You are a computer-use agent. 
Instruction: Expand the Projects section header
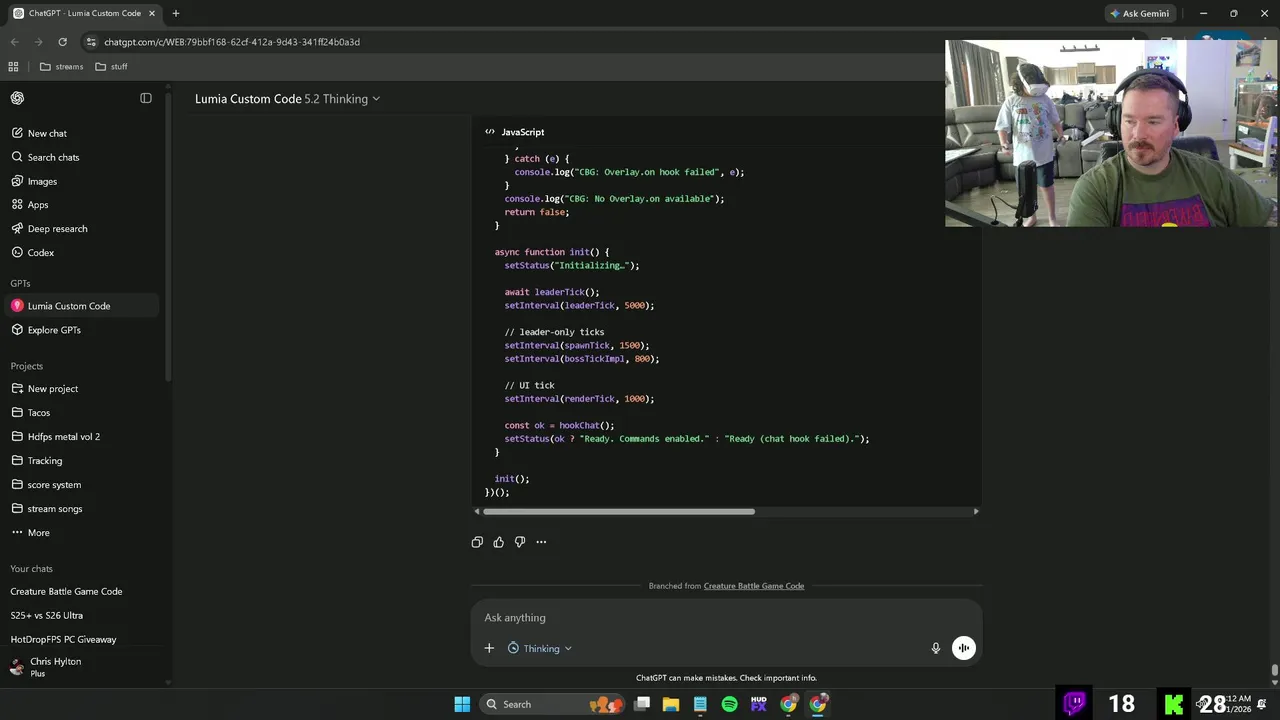[27, 366]
